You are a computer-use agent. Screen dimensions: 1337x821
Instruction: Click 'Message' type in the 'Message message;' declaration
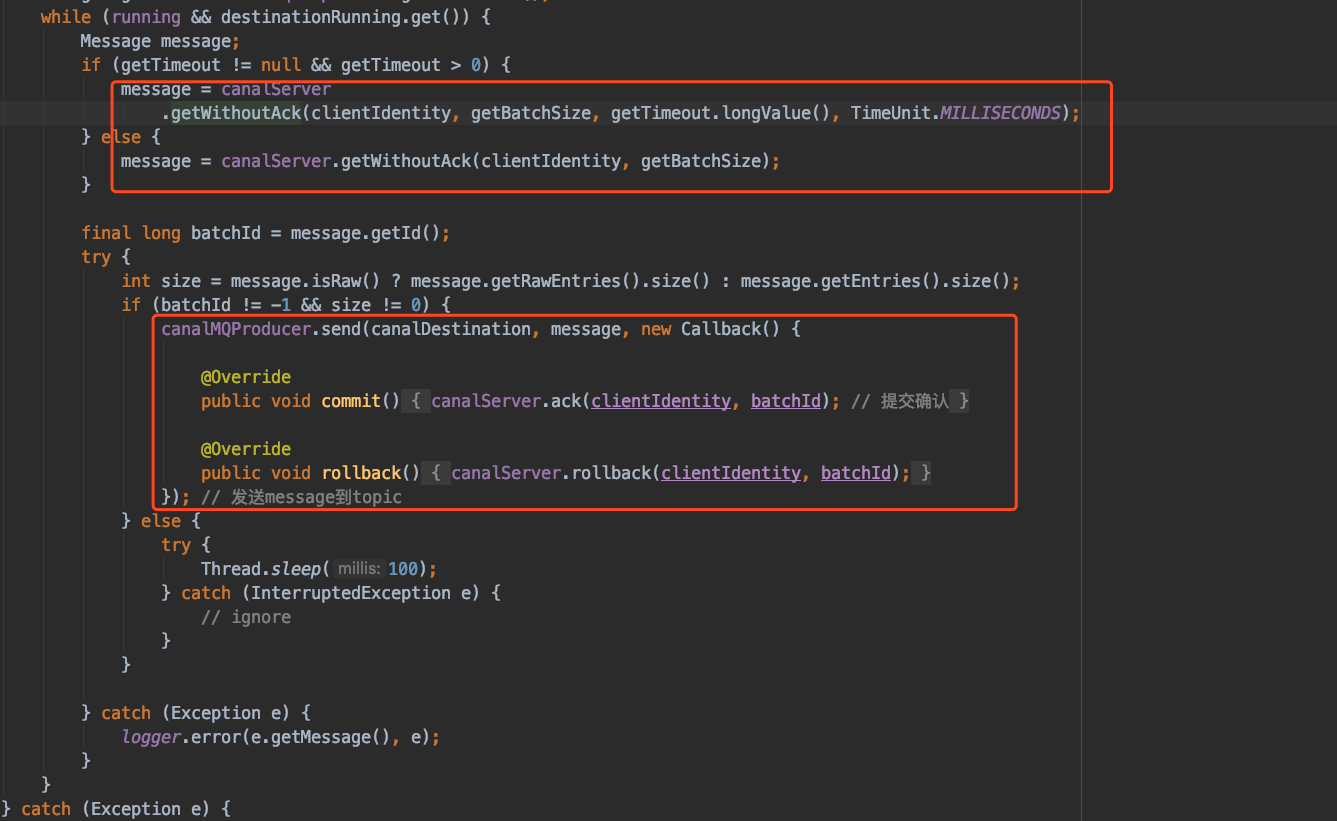pos(116,41)
